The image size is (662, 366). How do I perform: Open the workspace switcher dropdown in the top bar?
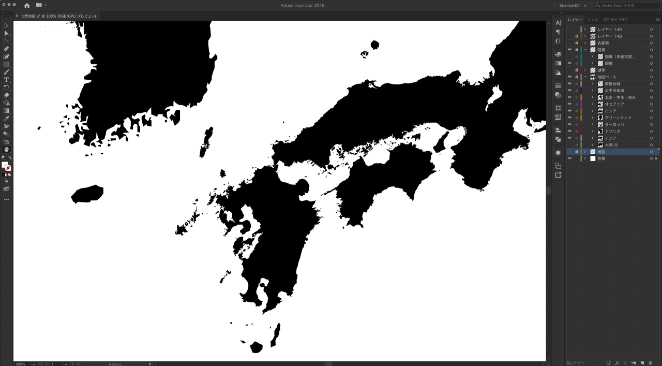573,5
